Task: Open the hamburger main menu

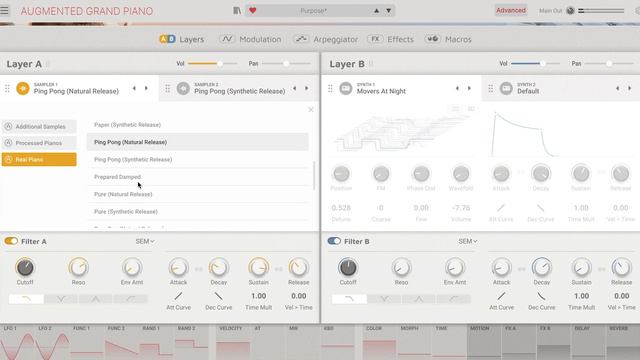Action: [4, 10]
